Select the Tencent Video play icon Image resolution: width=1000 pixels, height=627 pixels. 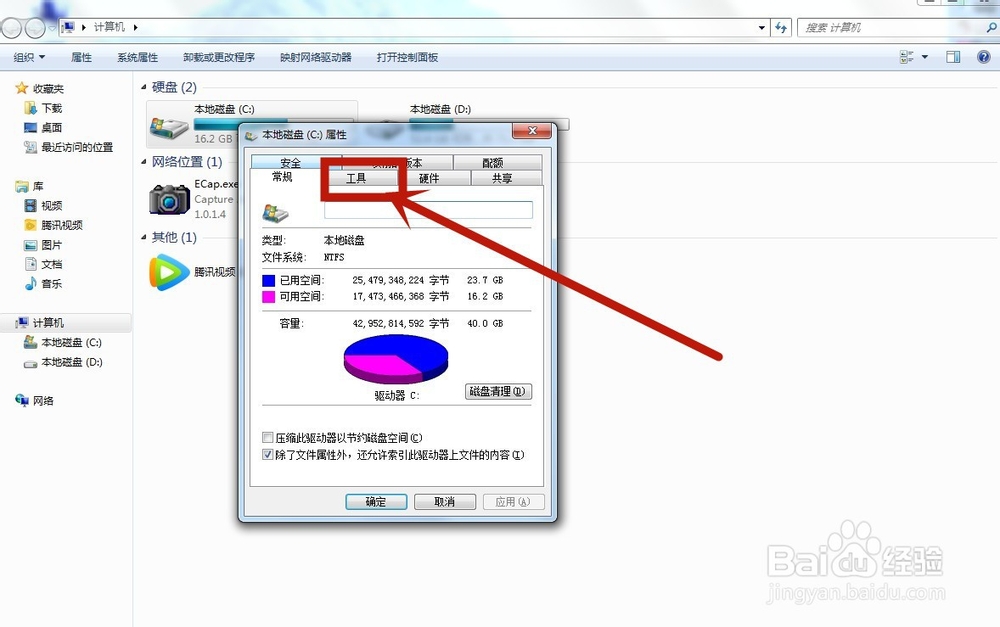click(169, 272)
